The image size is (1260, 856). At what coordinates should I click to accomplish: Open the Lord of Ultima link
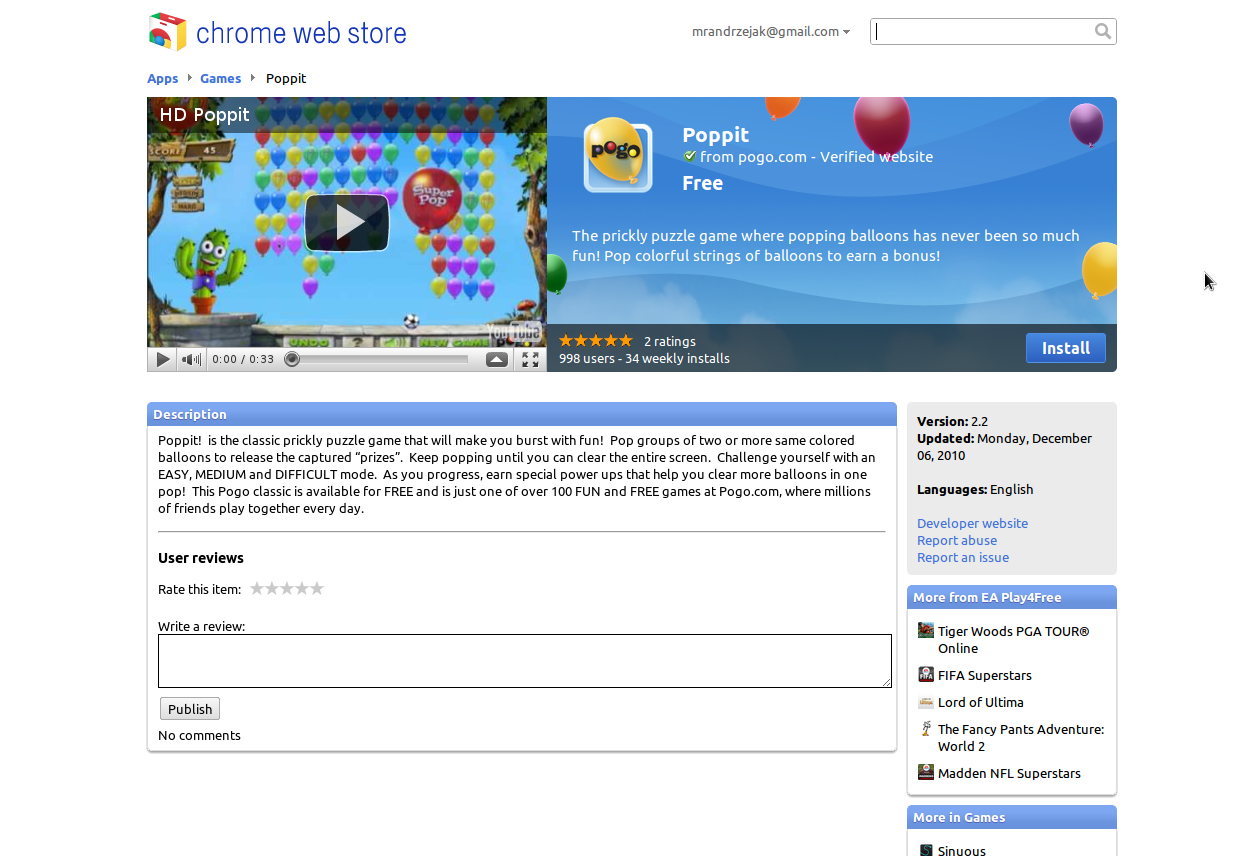(981, 702)
